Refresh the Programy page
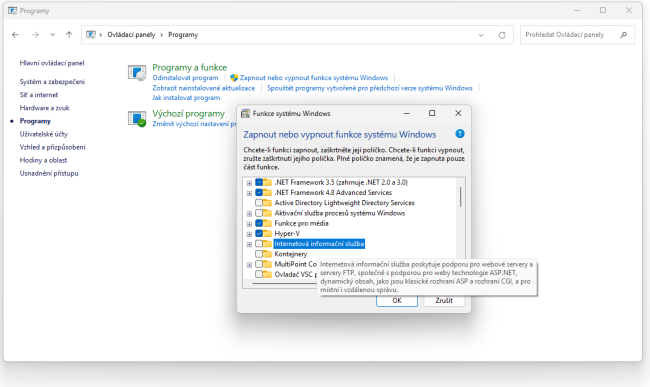This screenshot has width=650, height=387. [x=502, y=35]
